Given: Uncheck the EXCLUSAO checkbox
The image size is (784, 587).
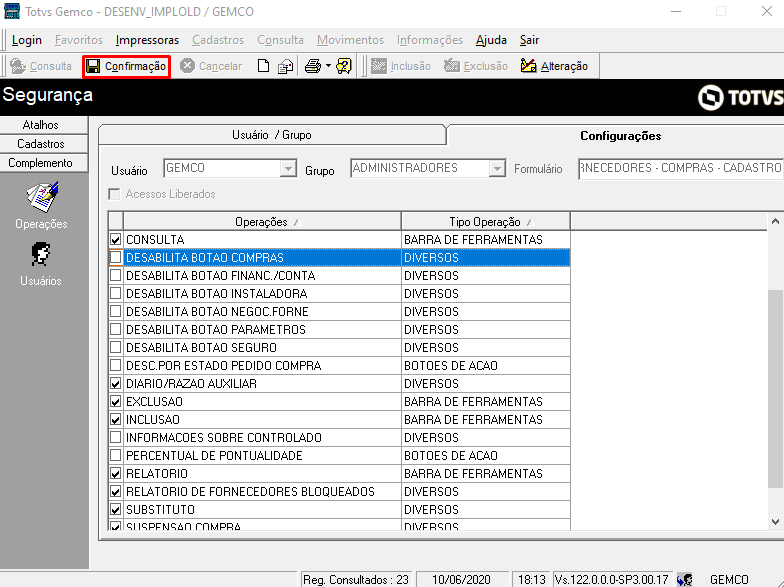Looking at the screenshot, I should (116, 402).
